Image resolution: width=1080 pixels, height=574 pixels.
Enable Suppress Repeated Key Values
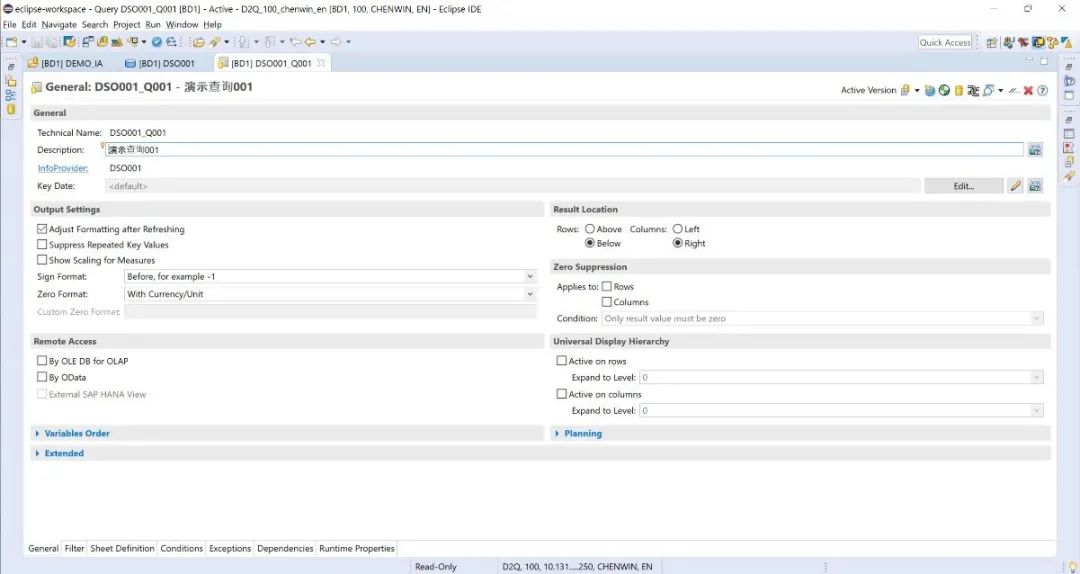42,245
